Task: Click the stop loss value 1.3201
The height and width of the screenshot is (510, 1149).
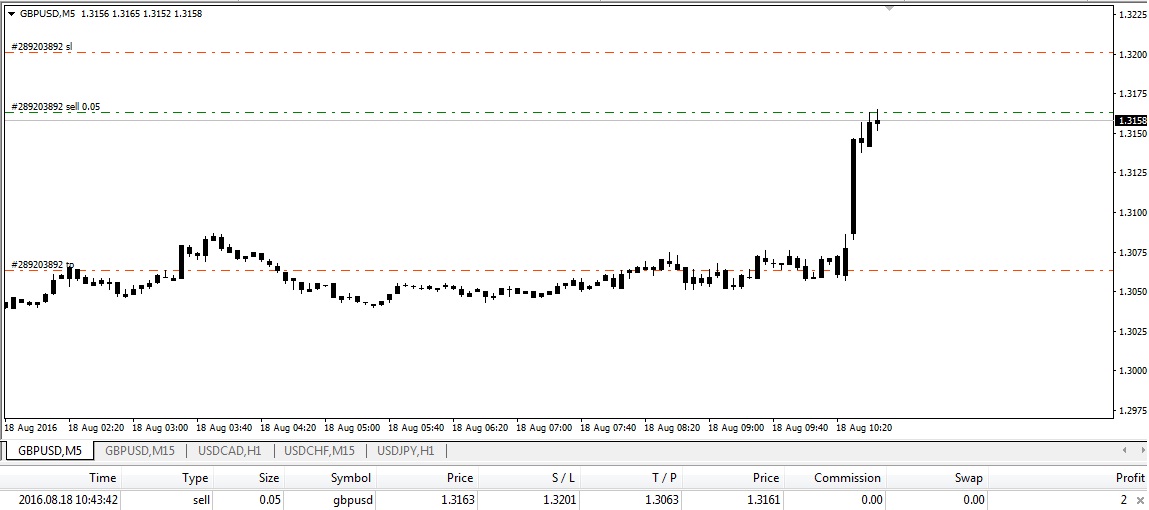Action: 559,500
